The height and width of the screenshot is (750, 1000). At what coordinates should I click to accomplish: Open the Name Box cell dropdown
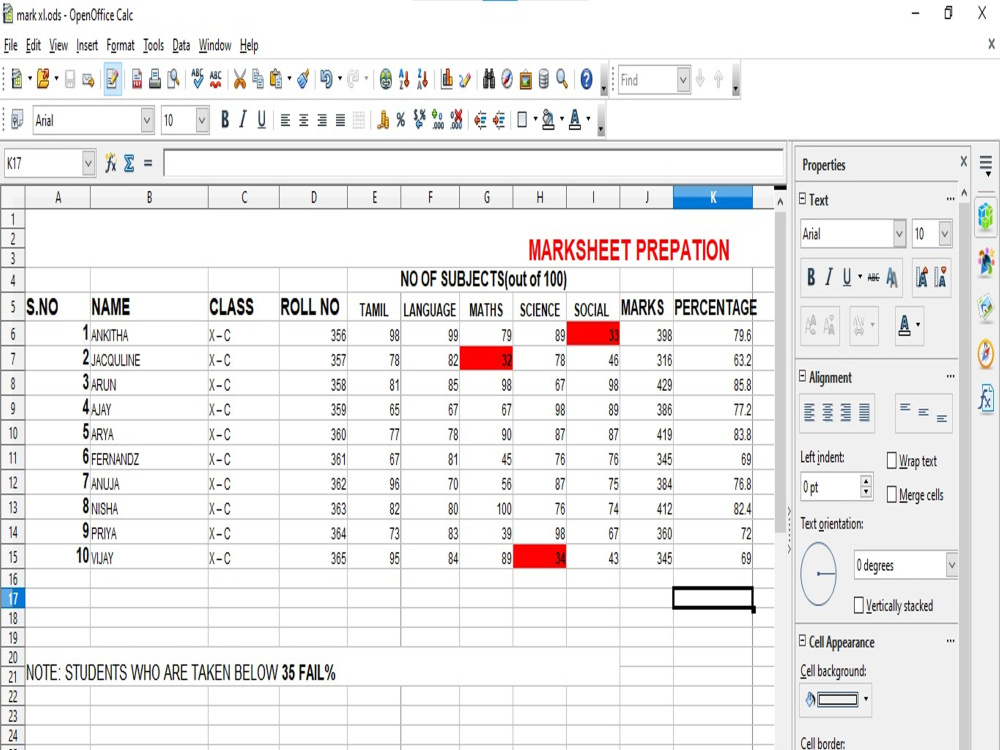click(x=88, y=163)
